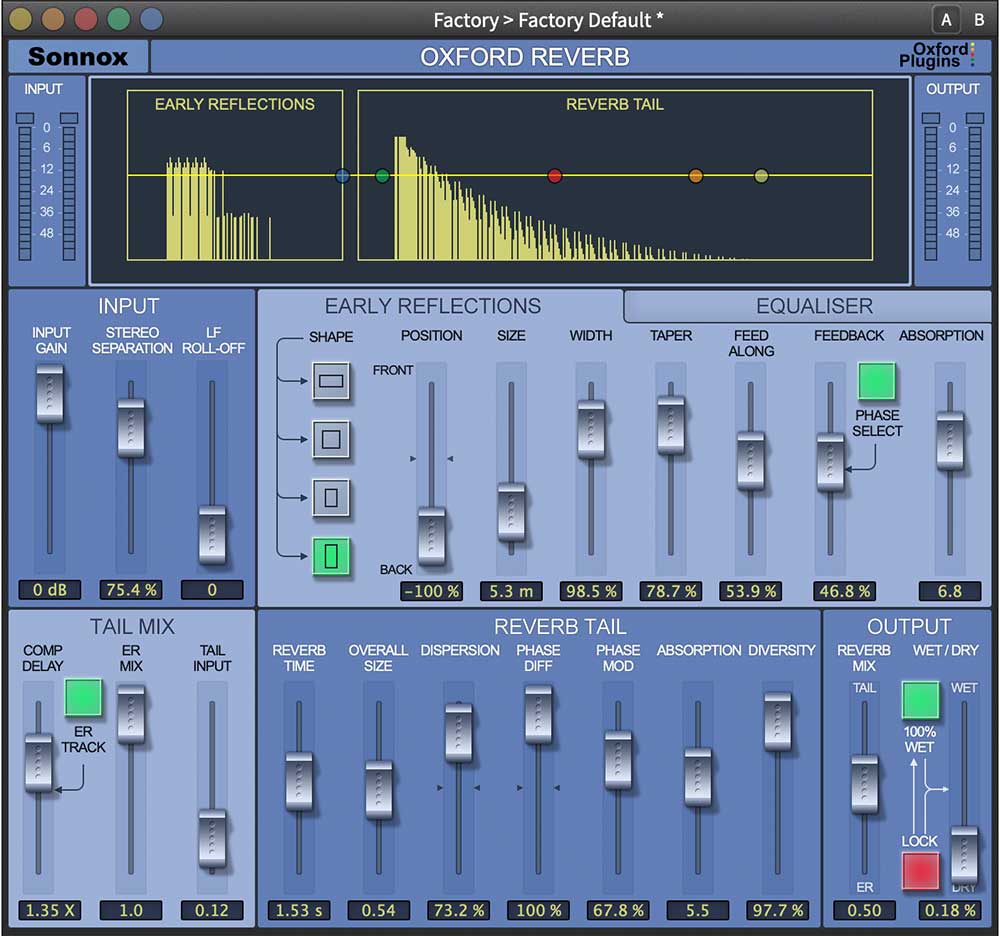Click the ER Mix slider handle
1000x936 pixels.
tap(131, 715)
